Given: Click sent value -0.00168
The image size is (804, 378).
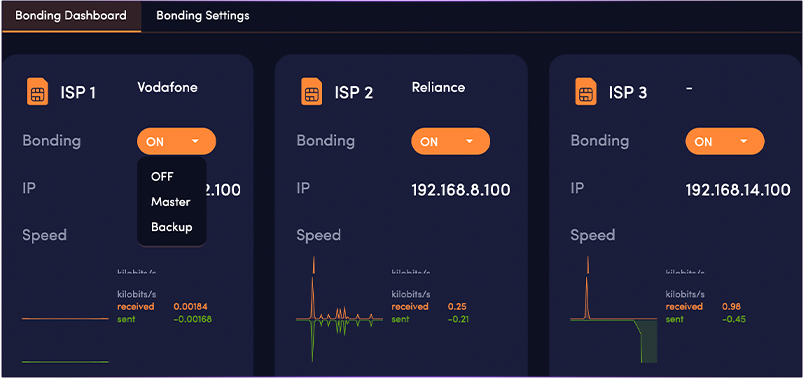Looking at the screenshot, I should click(x=192, y=320).
